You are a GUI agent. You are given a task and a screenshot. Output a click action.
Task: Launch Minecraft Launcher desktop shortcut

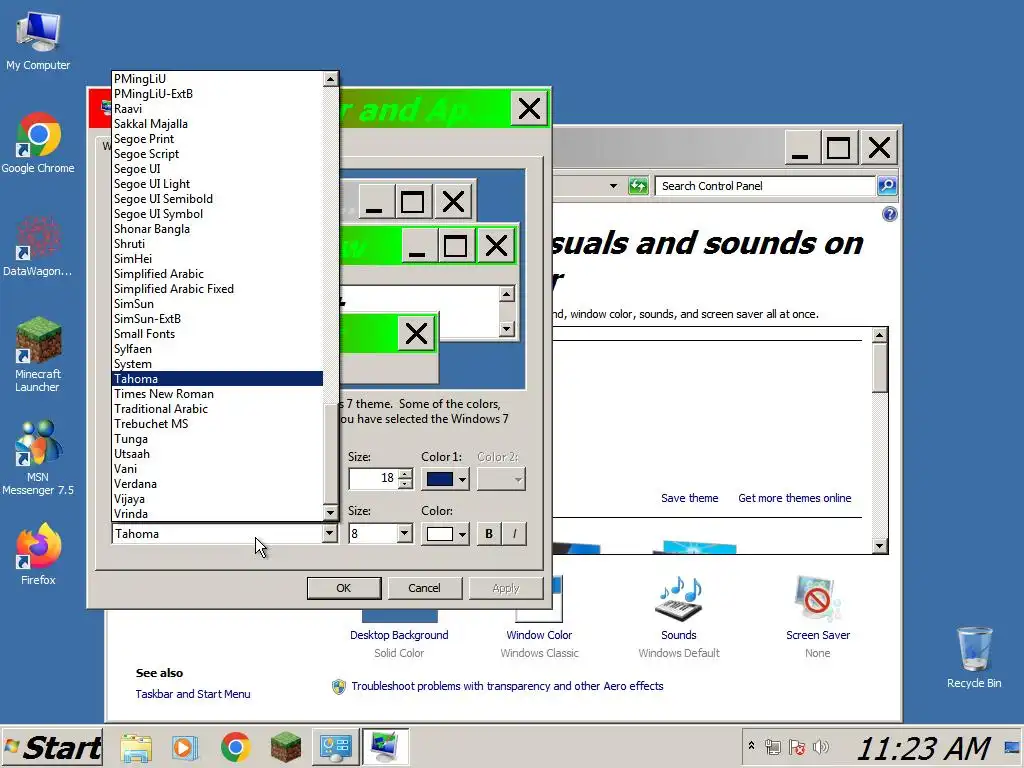click(x=38, y=353)
